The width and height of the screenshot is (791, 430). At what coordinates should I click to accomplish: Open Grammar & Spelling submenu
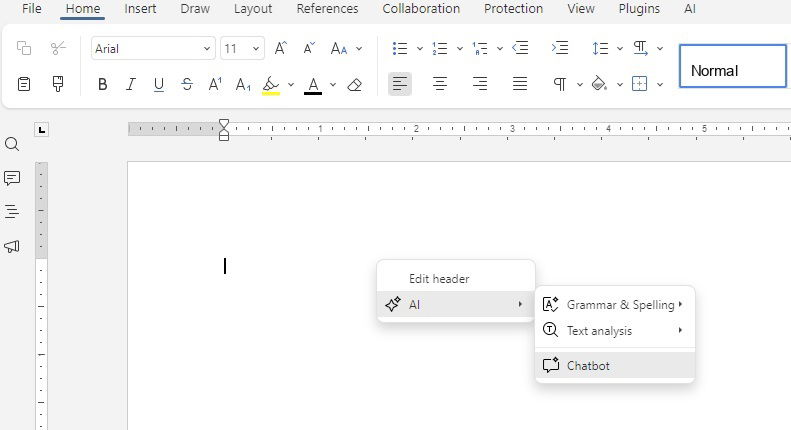615,304
